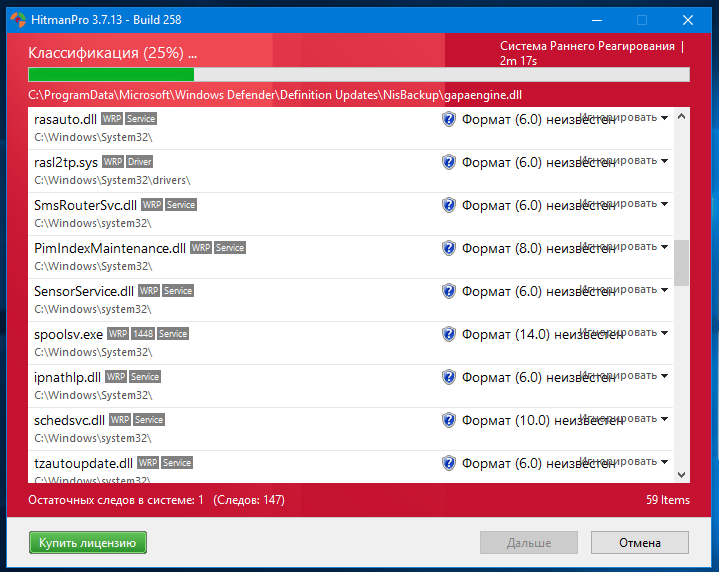Click Driver tag on rasl2tp.sys
719x572 pixels.
[139, 162]
